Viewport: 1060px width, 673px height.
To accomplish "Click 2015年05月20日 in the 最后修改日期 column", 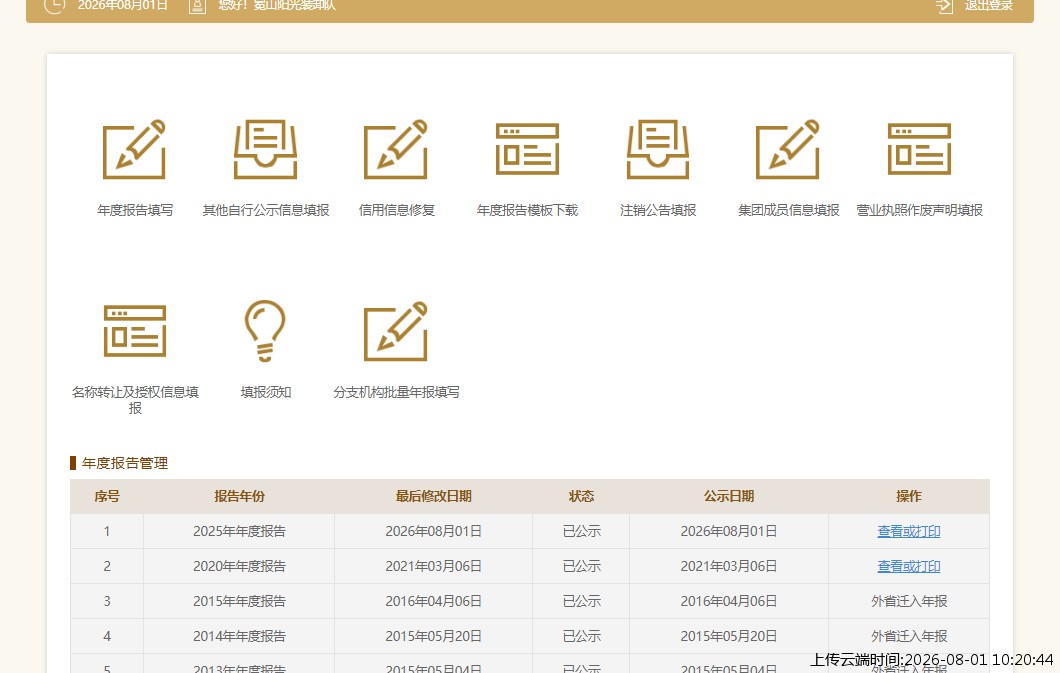I will pyautogui.click(x=433, y=637).
